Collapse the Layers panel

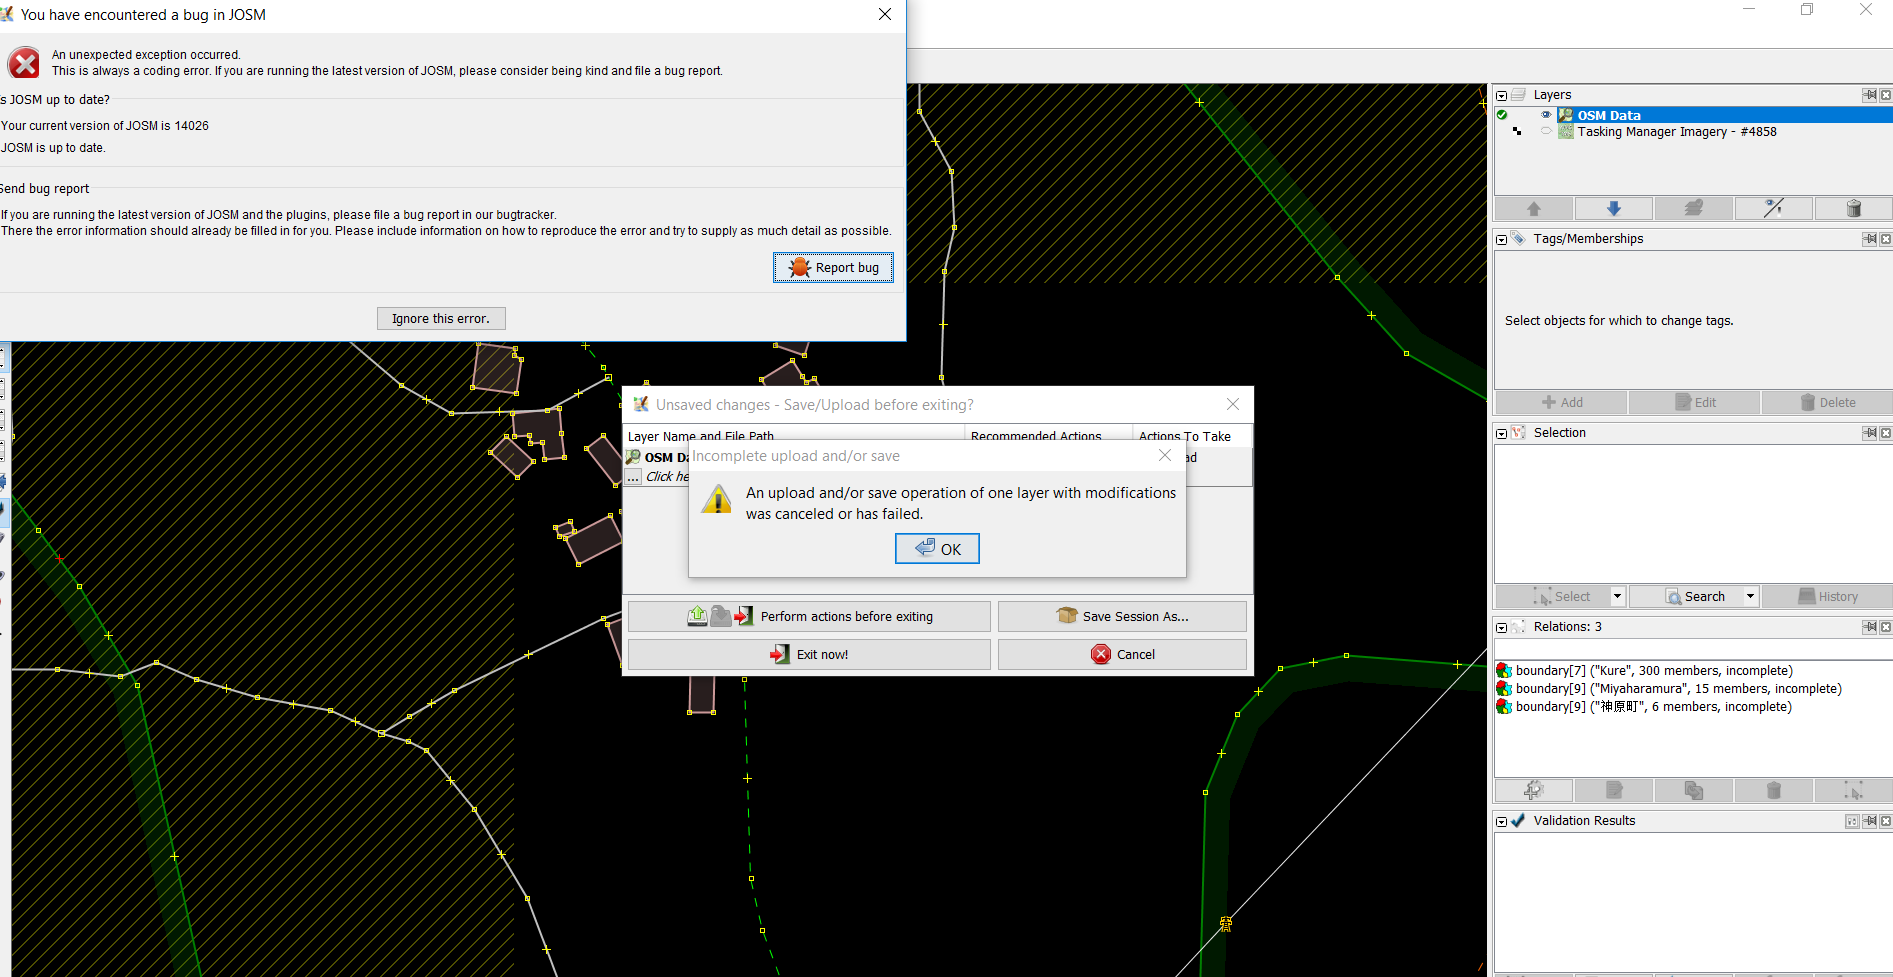click(1501, 95)
